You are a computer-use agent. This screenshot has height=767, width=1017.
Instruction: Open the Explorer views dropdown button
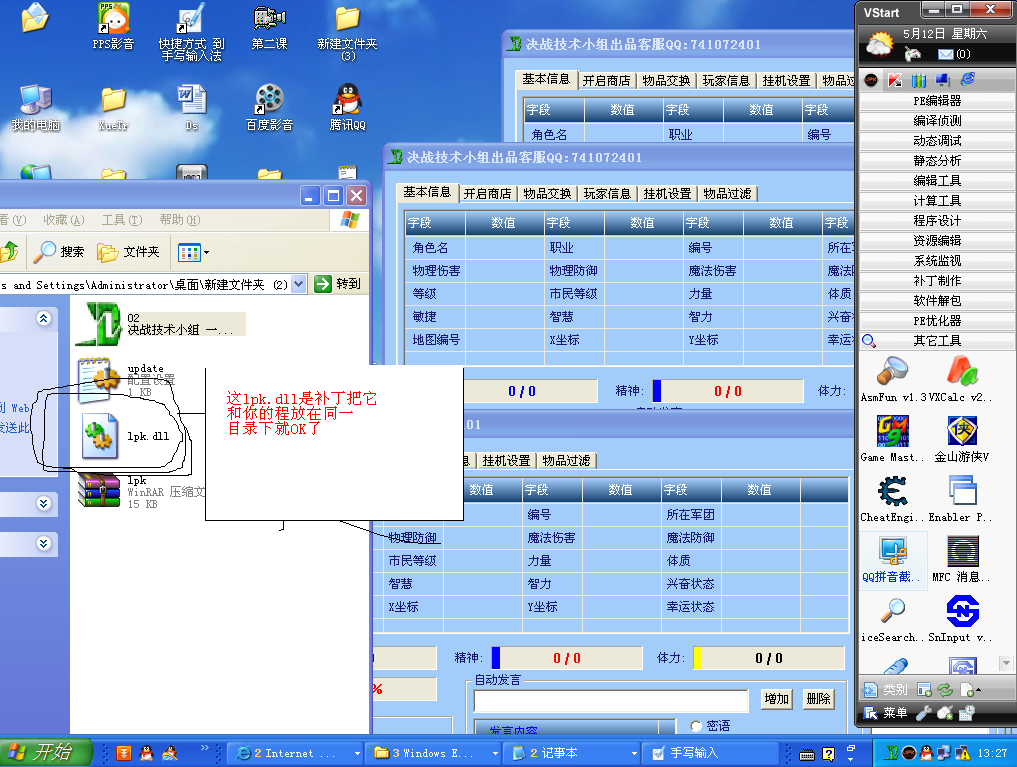(x=193, y=252)
